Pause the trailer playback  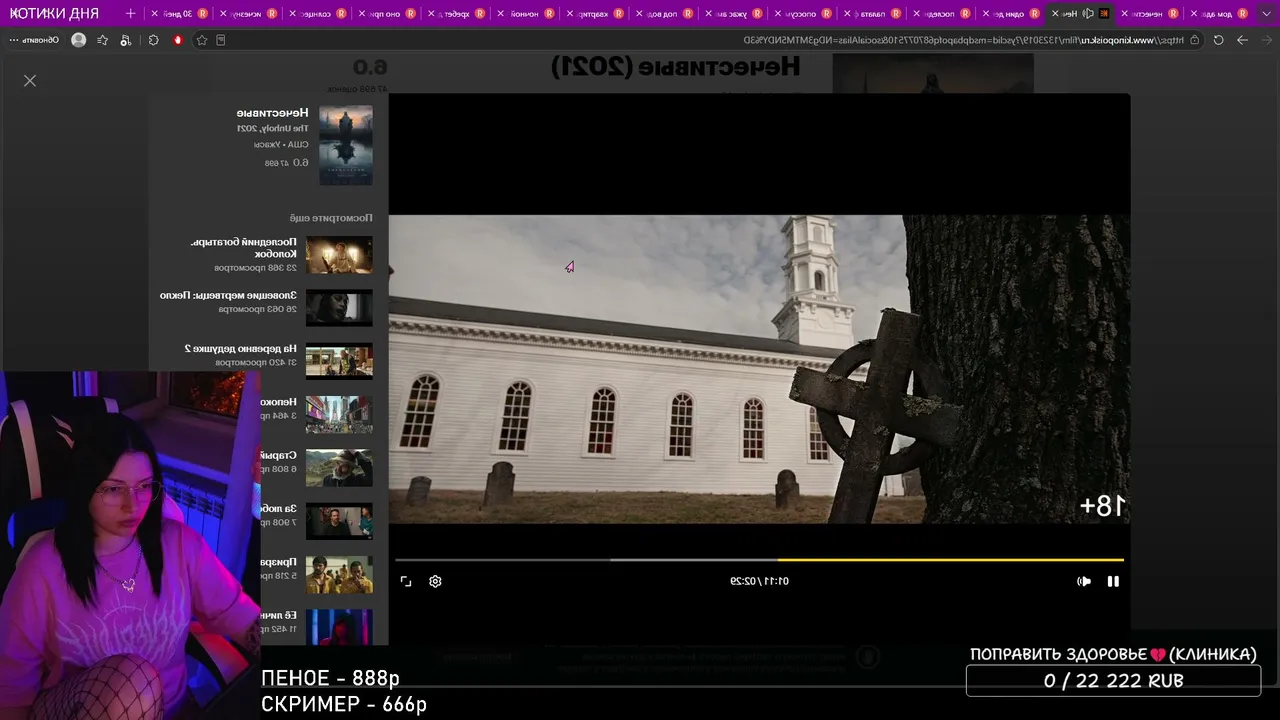coord(1113,581)
